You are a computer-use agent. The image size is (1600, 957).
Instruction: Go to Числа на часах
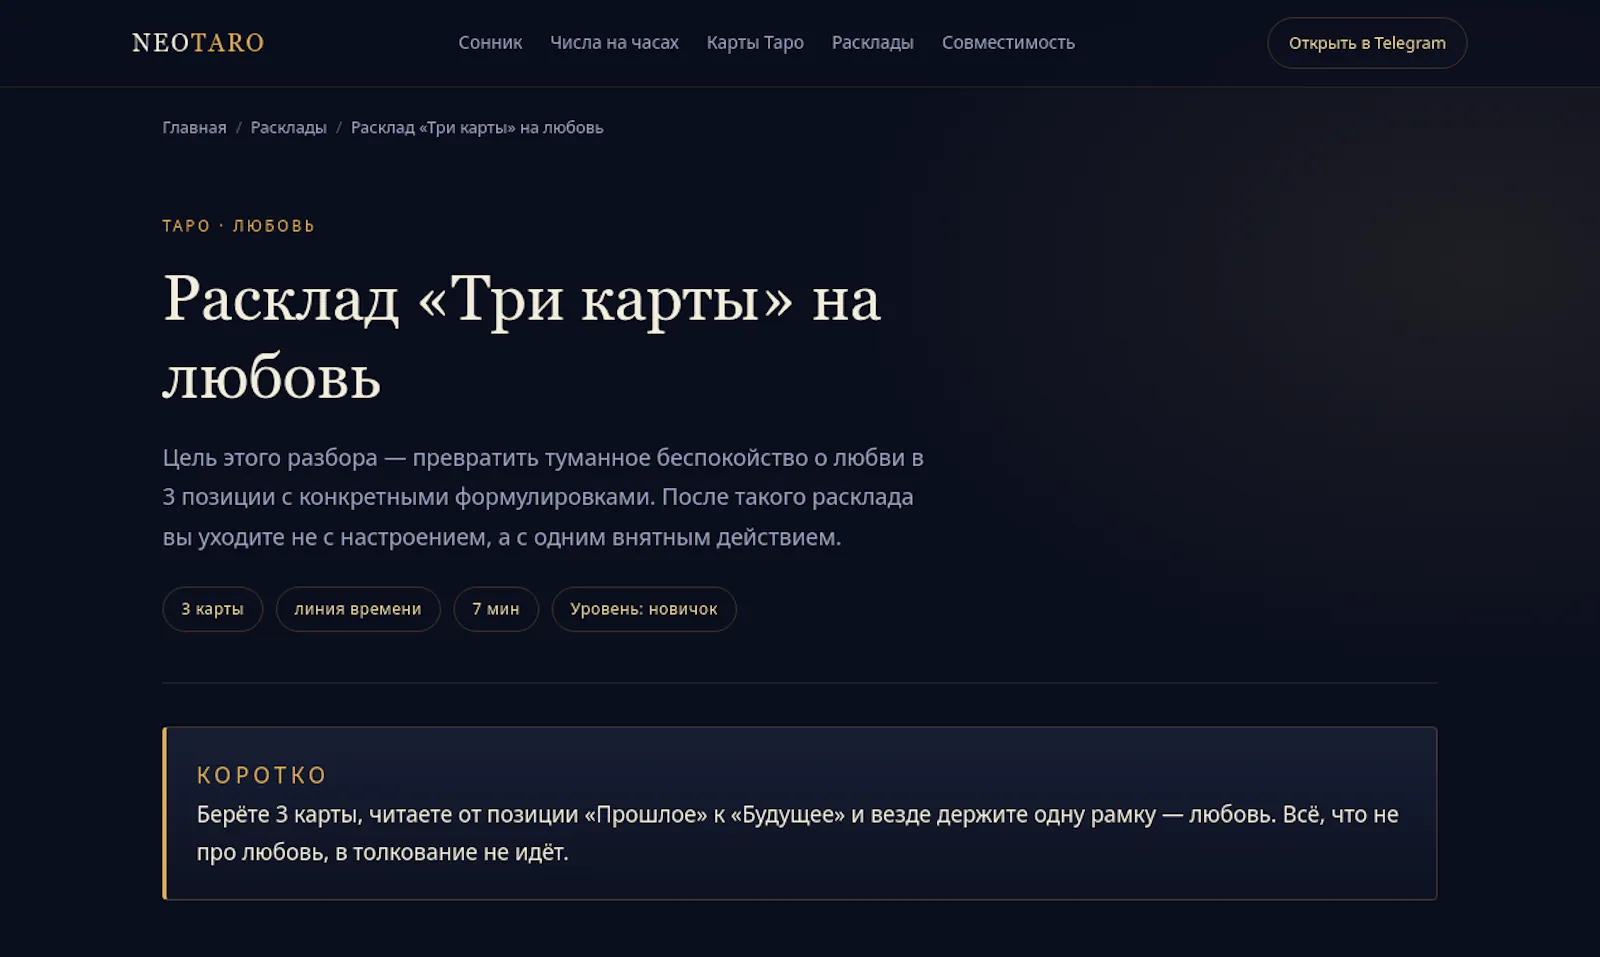pyautogui.click(x=614, y=43)
